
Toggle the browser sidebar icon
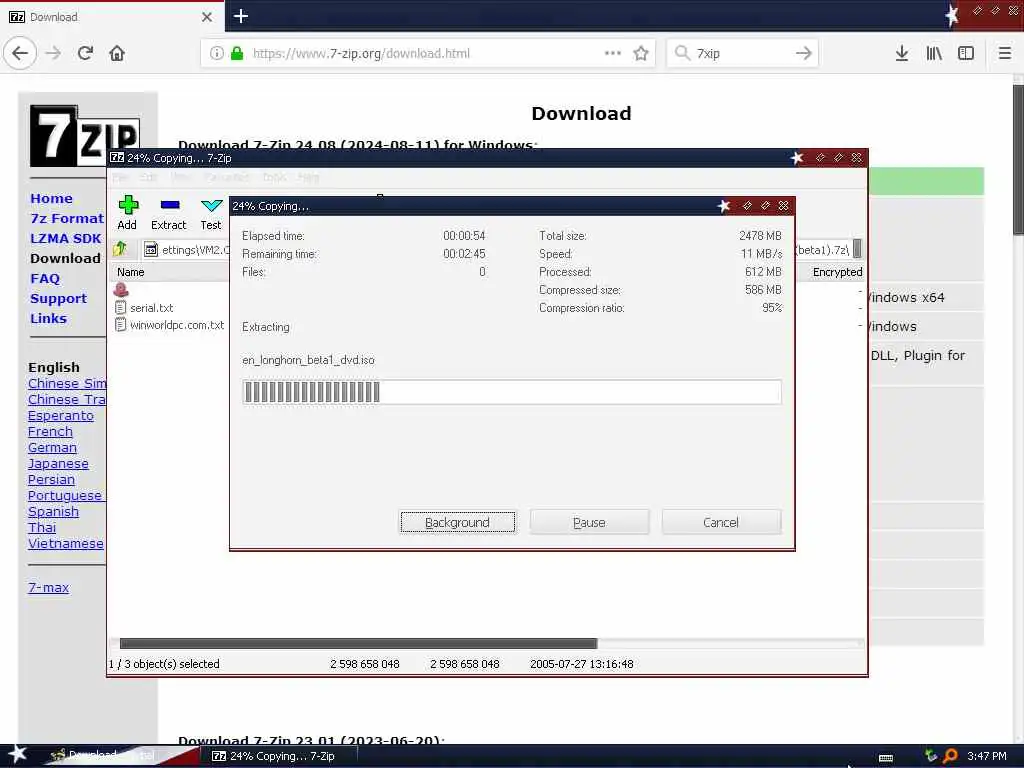pyautogui.click(x=966, y=53)
